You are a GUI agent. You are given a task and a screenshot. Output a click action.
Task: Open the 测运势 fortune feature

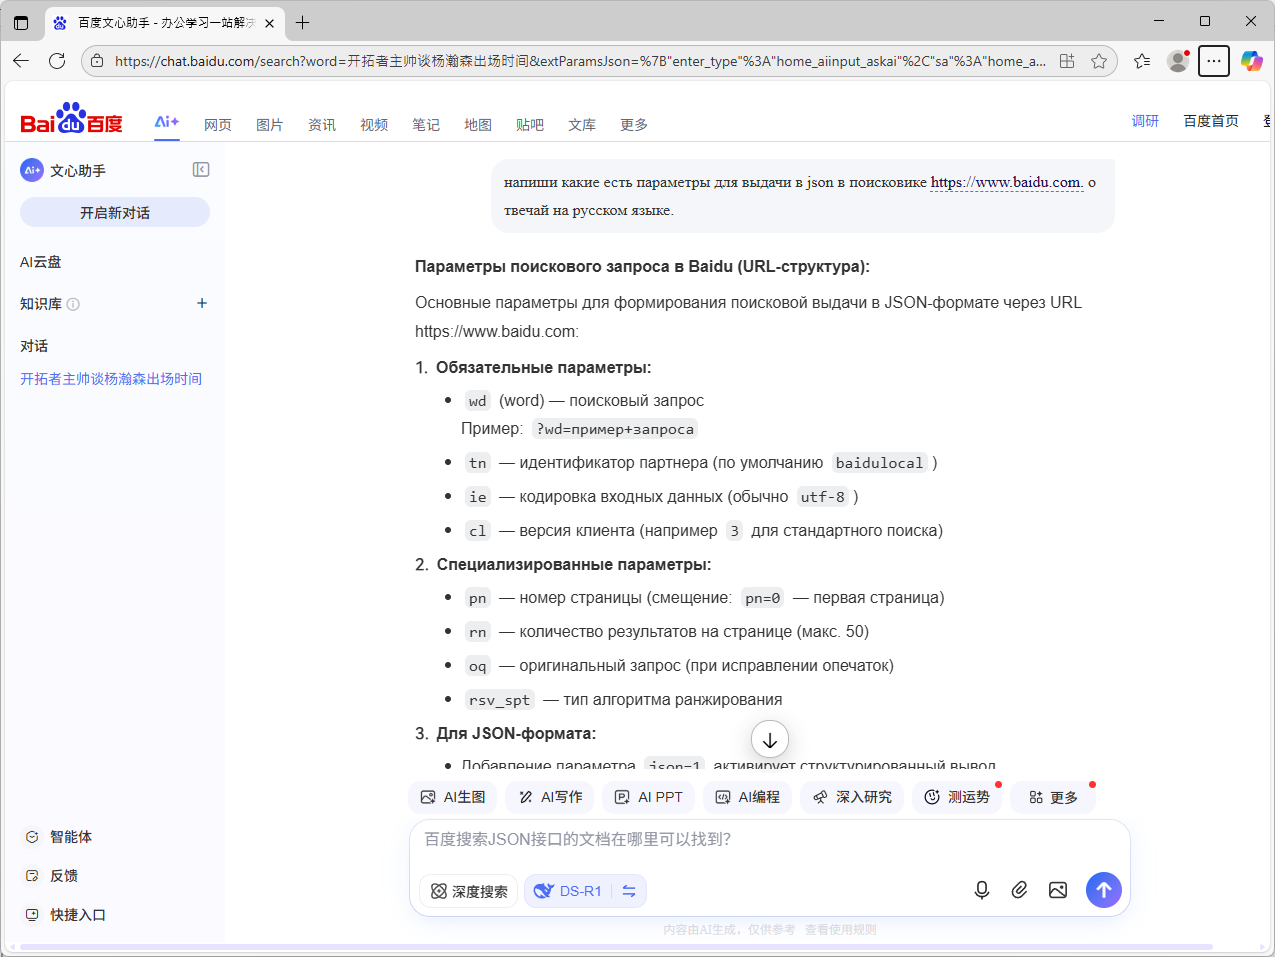956,797
